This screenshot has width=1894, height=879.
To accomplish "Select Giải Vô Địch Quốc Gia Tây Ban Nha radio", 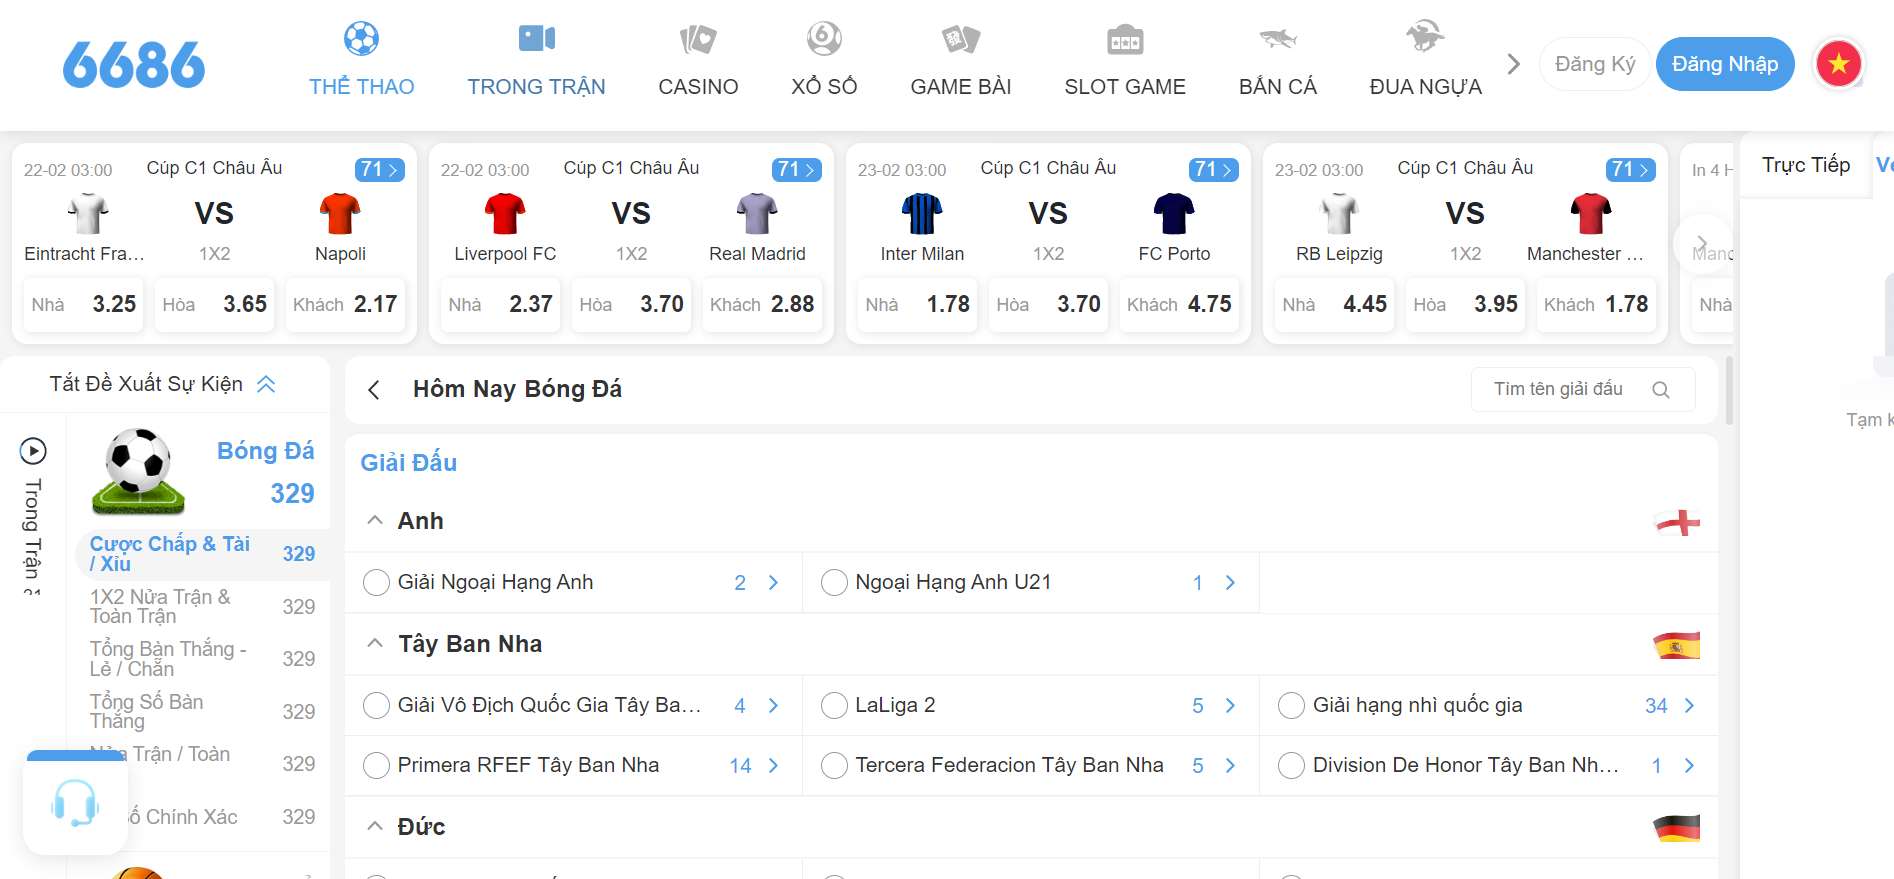I will pyautogui.click(x=376, y=706).
